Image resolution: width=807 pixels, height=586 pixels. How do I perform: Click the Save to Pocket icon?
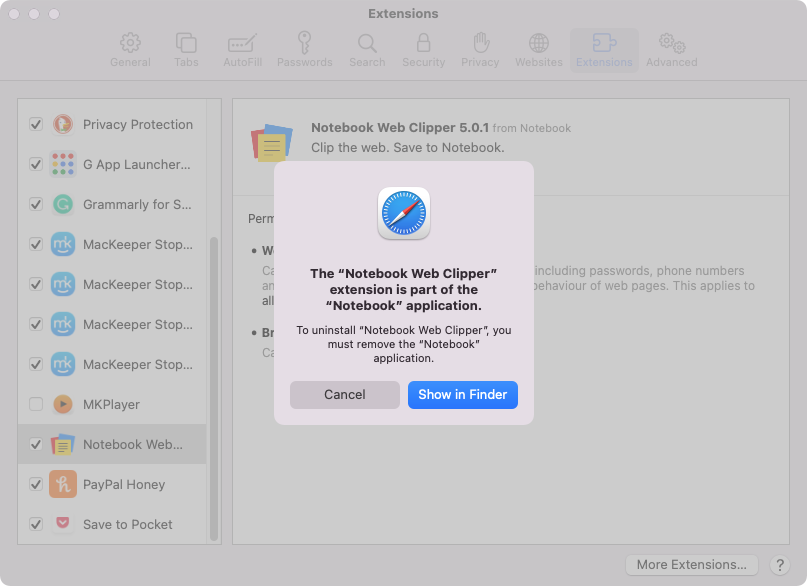click(x=63, y=524)
